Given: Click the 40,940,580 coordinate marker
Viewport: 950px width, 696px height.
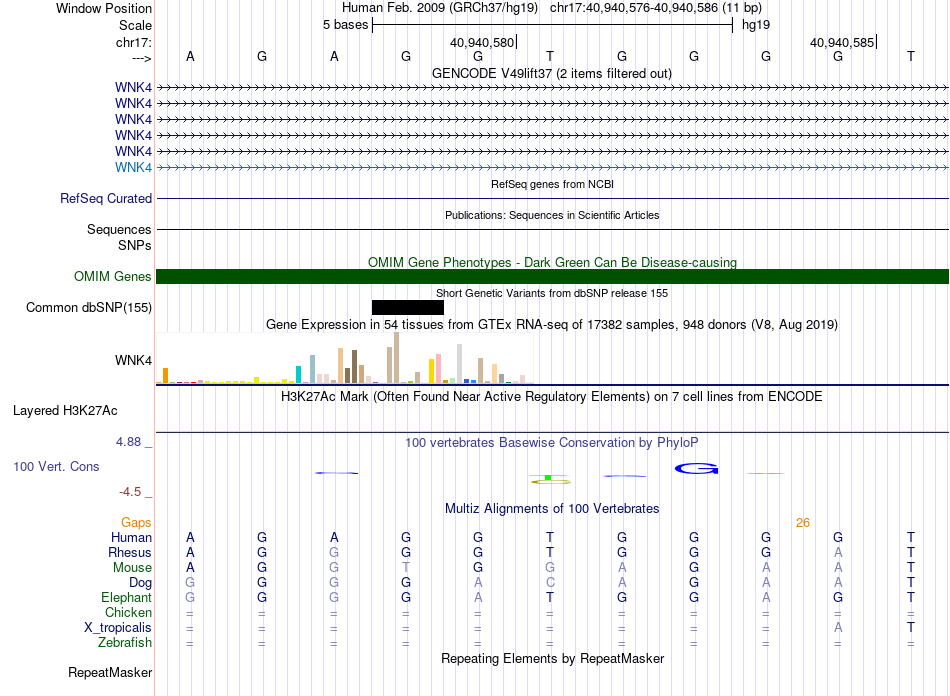Looking at the screenshot, I should (x=482, y=42).
